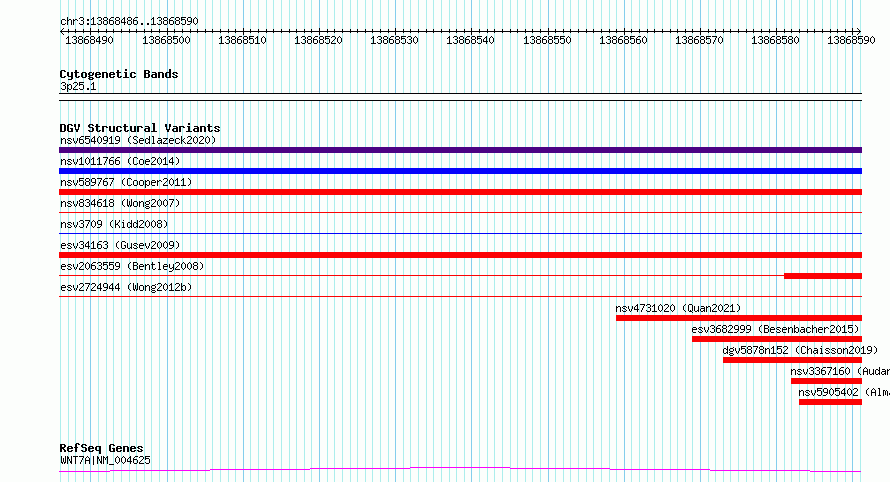Viewport: 890px width, 482px height.
Task: Click the red nsv5905402 variant bar
Action: click(x=830, y=402)
